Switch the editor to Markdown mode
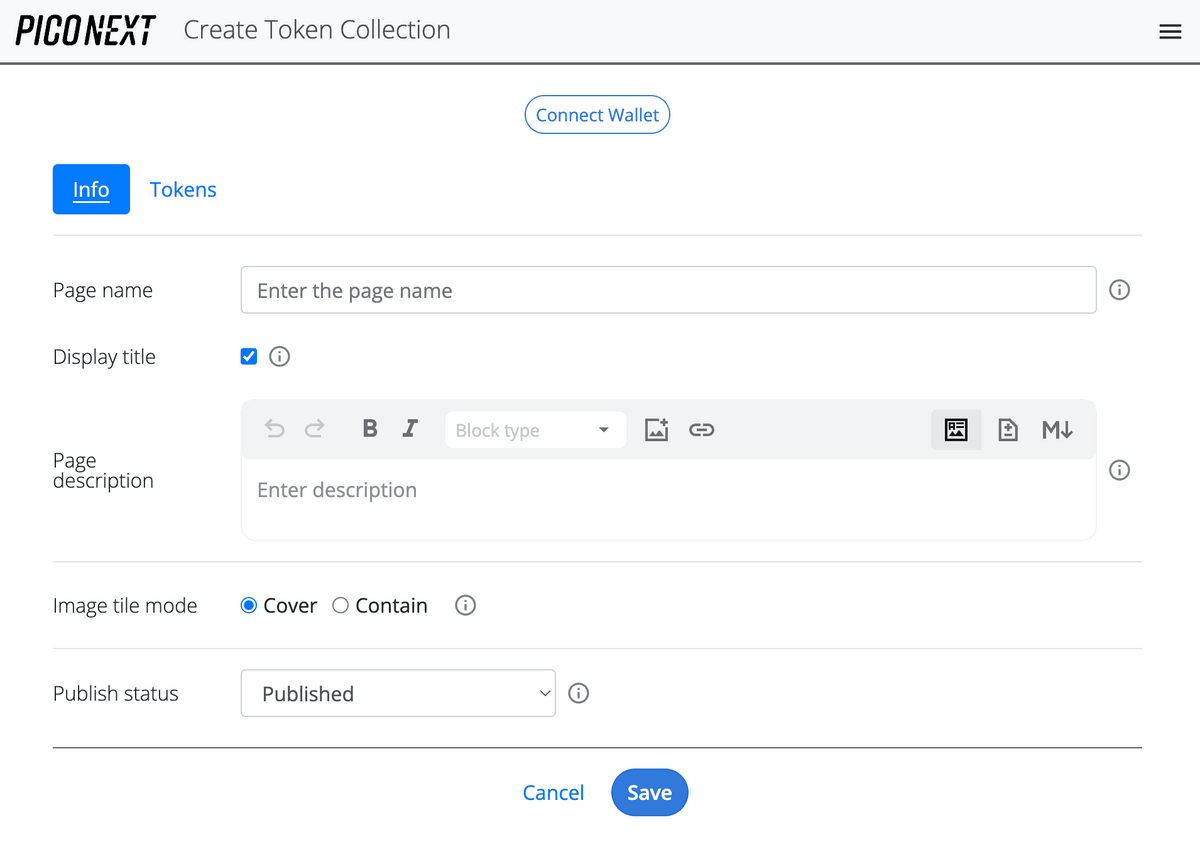This screenshot has width=1200, height=861. [1057, 429]
